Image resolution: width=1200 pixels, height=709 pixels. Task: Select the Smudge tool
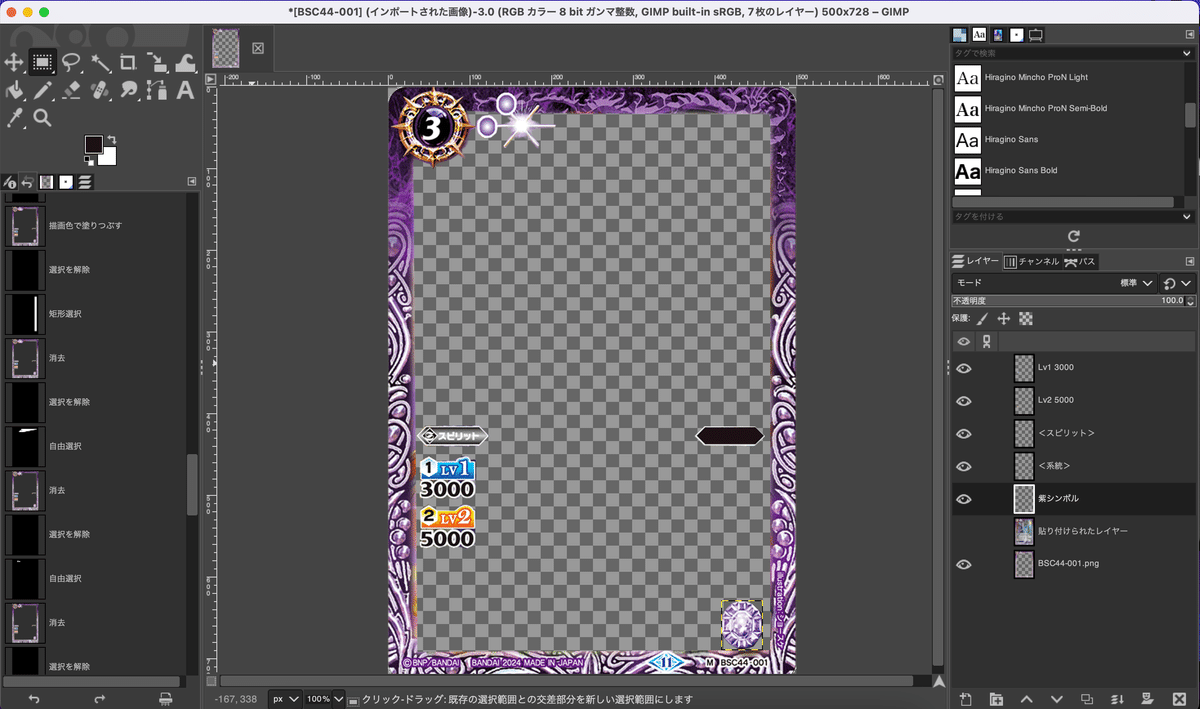coord(128,90)
